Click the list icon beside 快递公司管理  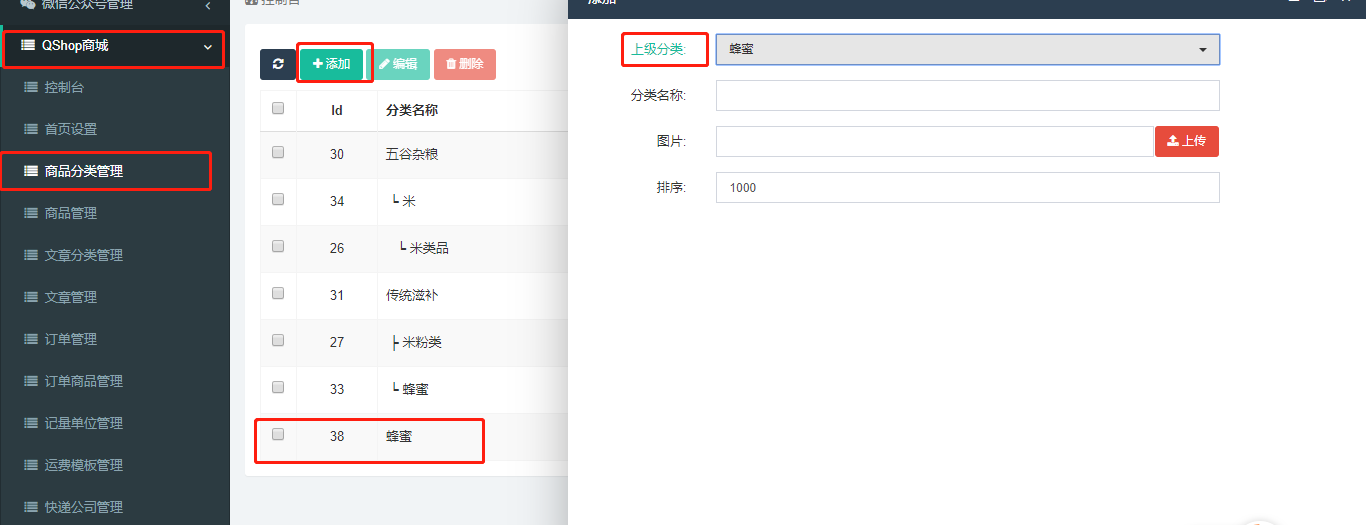coord(31,508)
